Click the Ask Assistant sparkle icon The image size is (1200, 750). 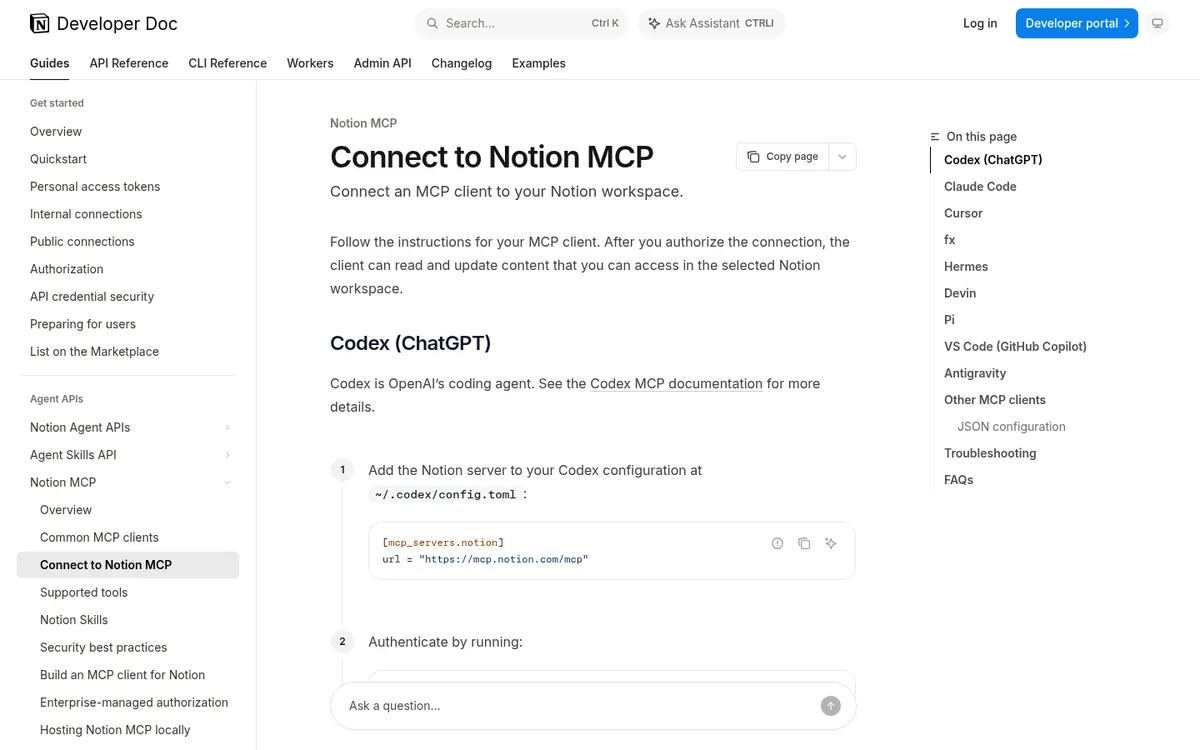click(654, 23)
